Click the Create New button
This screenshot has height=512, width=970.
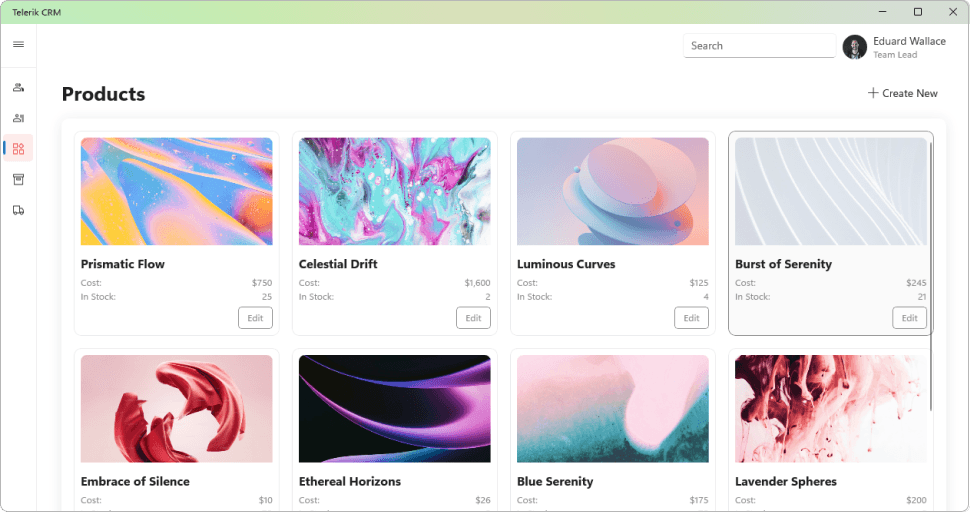coord(903,93)
